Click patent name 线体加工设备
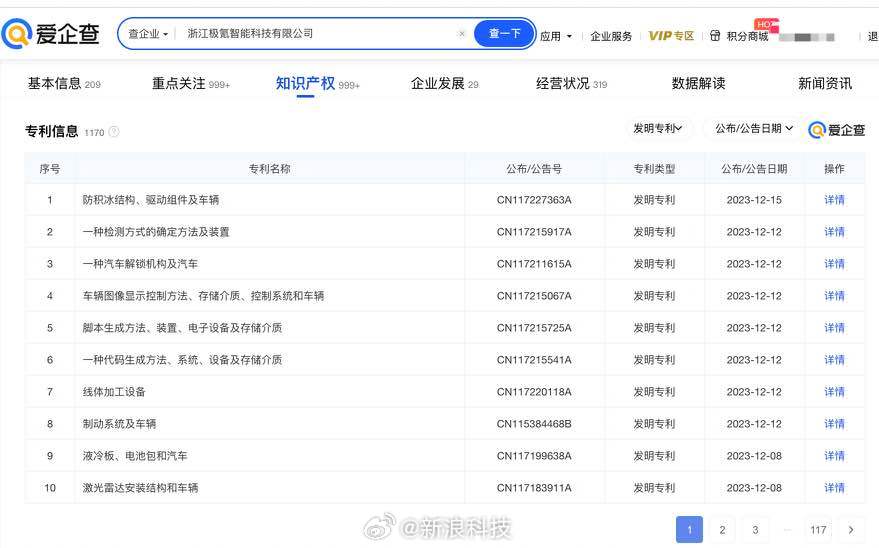Screen dimensions: 879x548 point(114,392)
